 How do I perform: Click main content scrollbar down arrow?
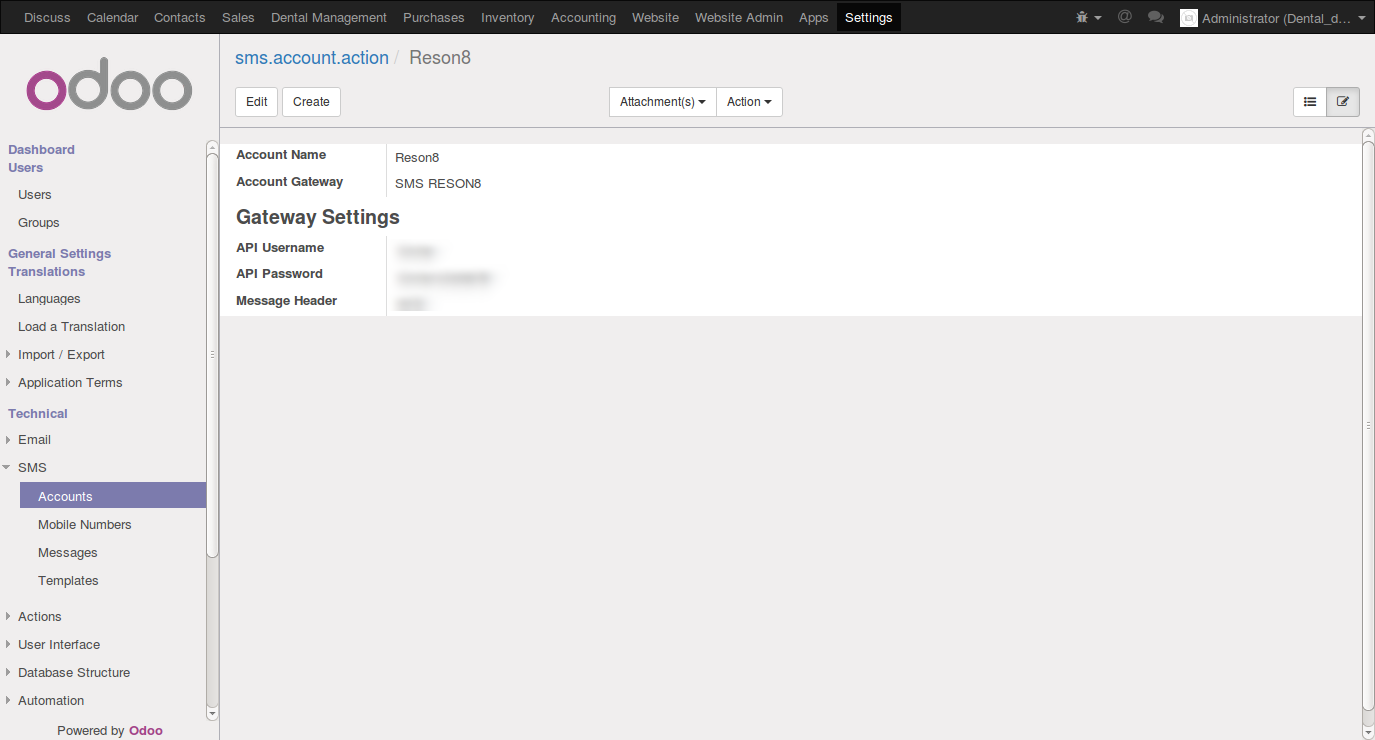[x=1368, y=733]
